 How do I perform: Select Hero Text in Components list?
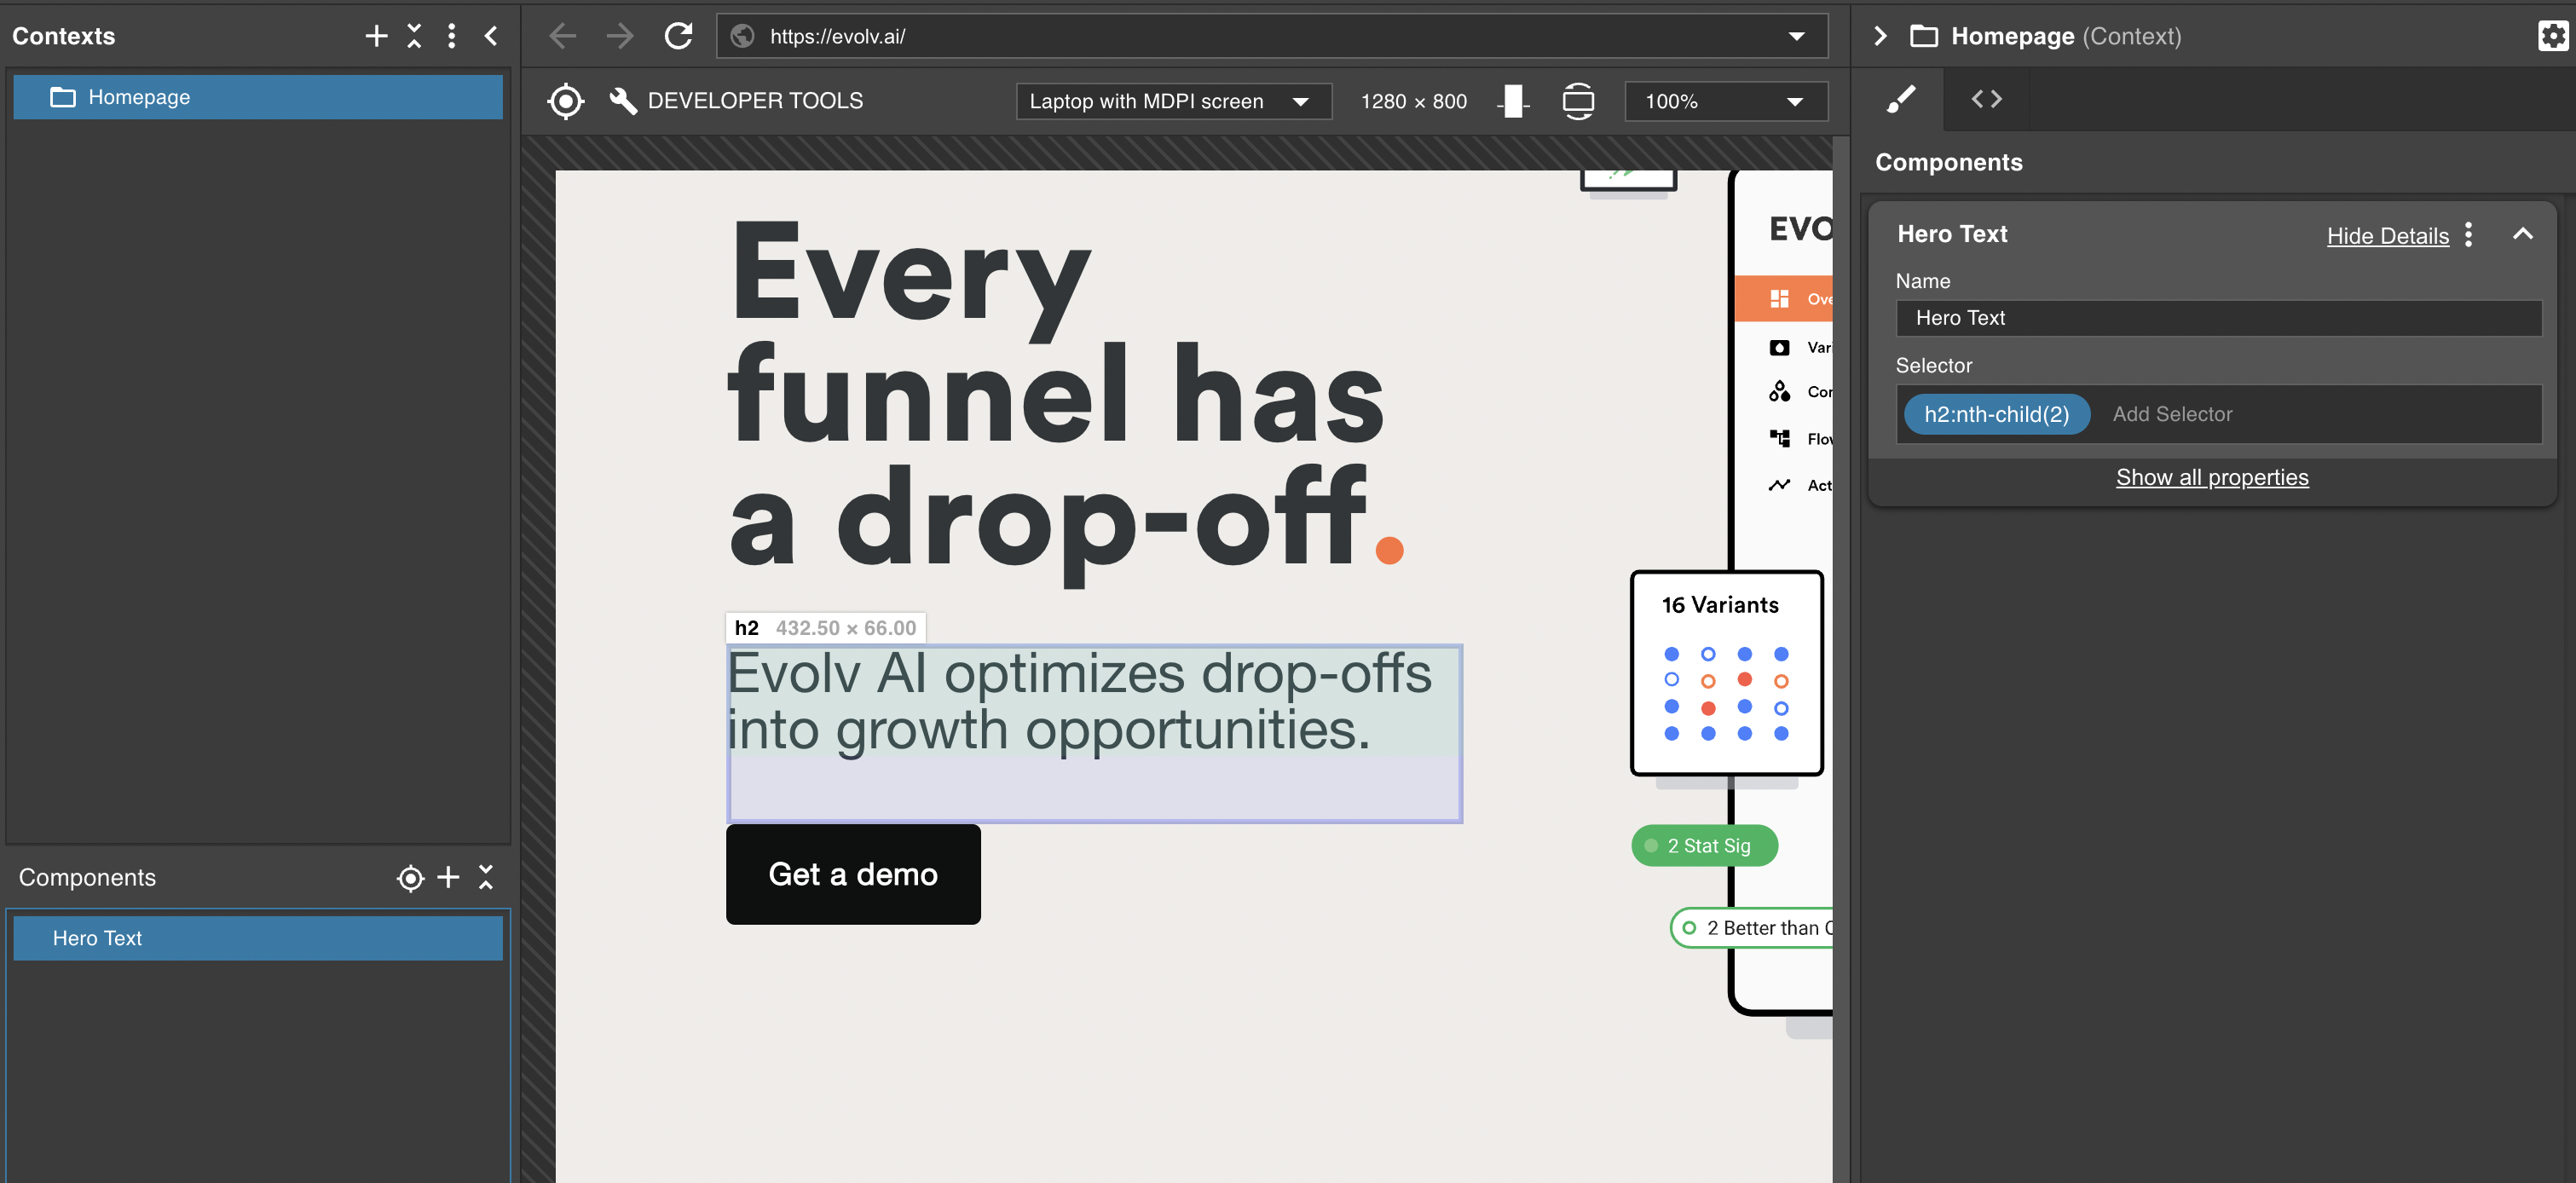pyautogui.click(x=258, y=938)
